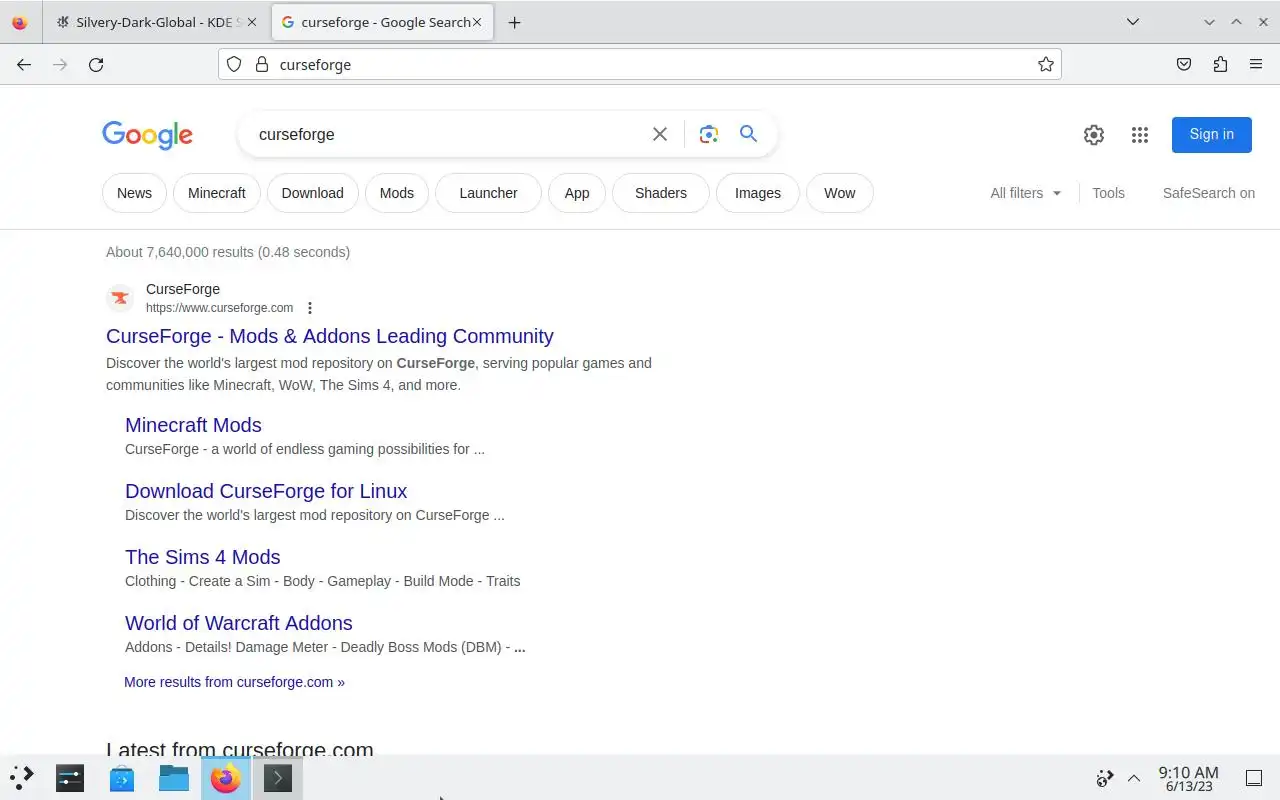Click into the Google search field
This screenshot has height=800, width=1280.
point(445,134)
